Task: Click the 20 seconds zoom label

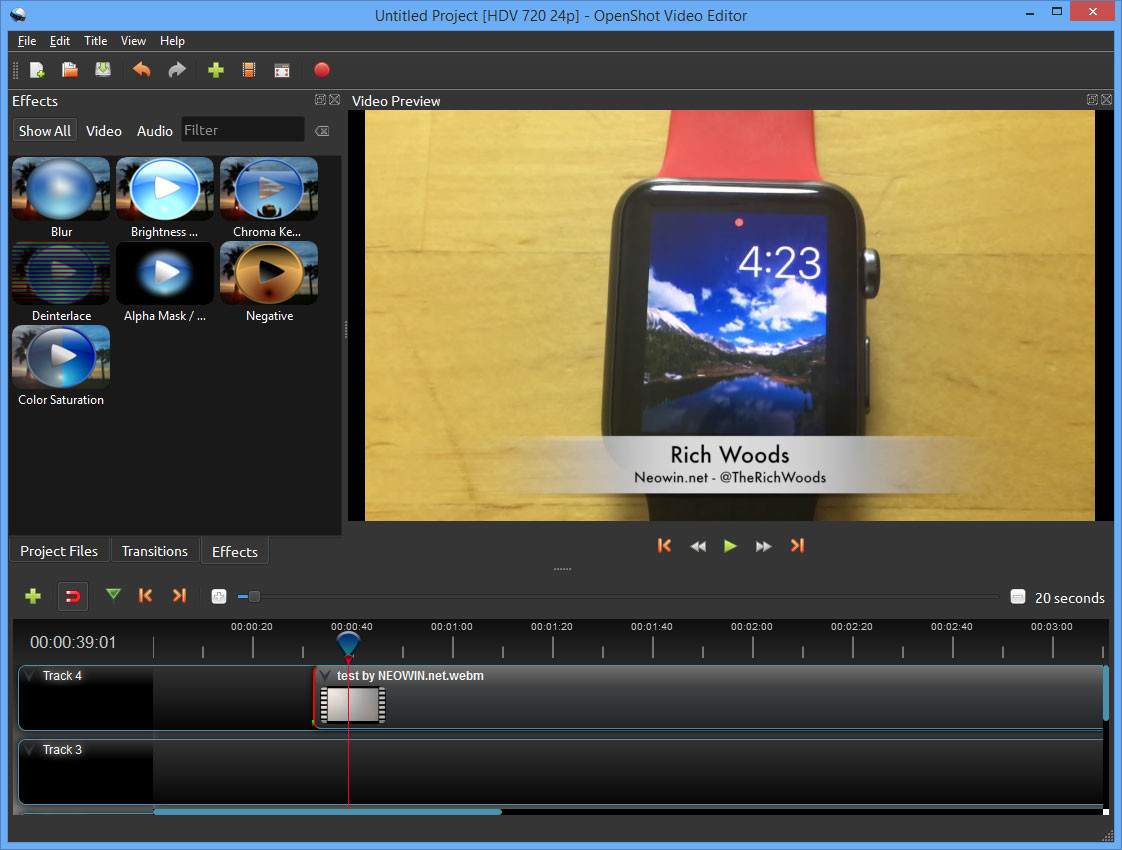Action: pyautogui.click(x=1069, y=597)
